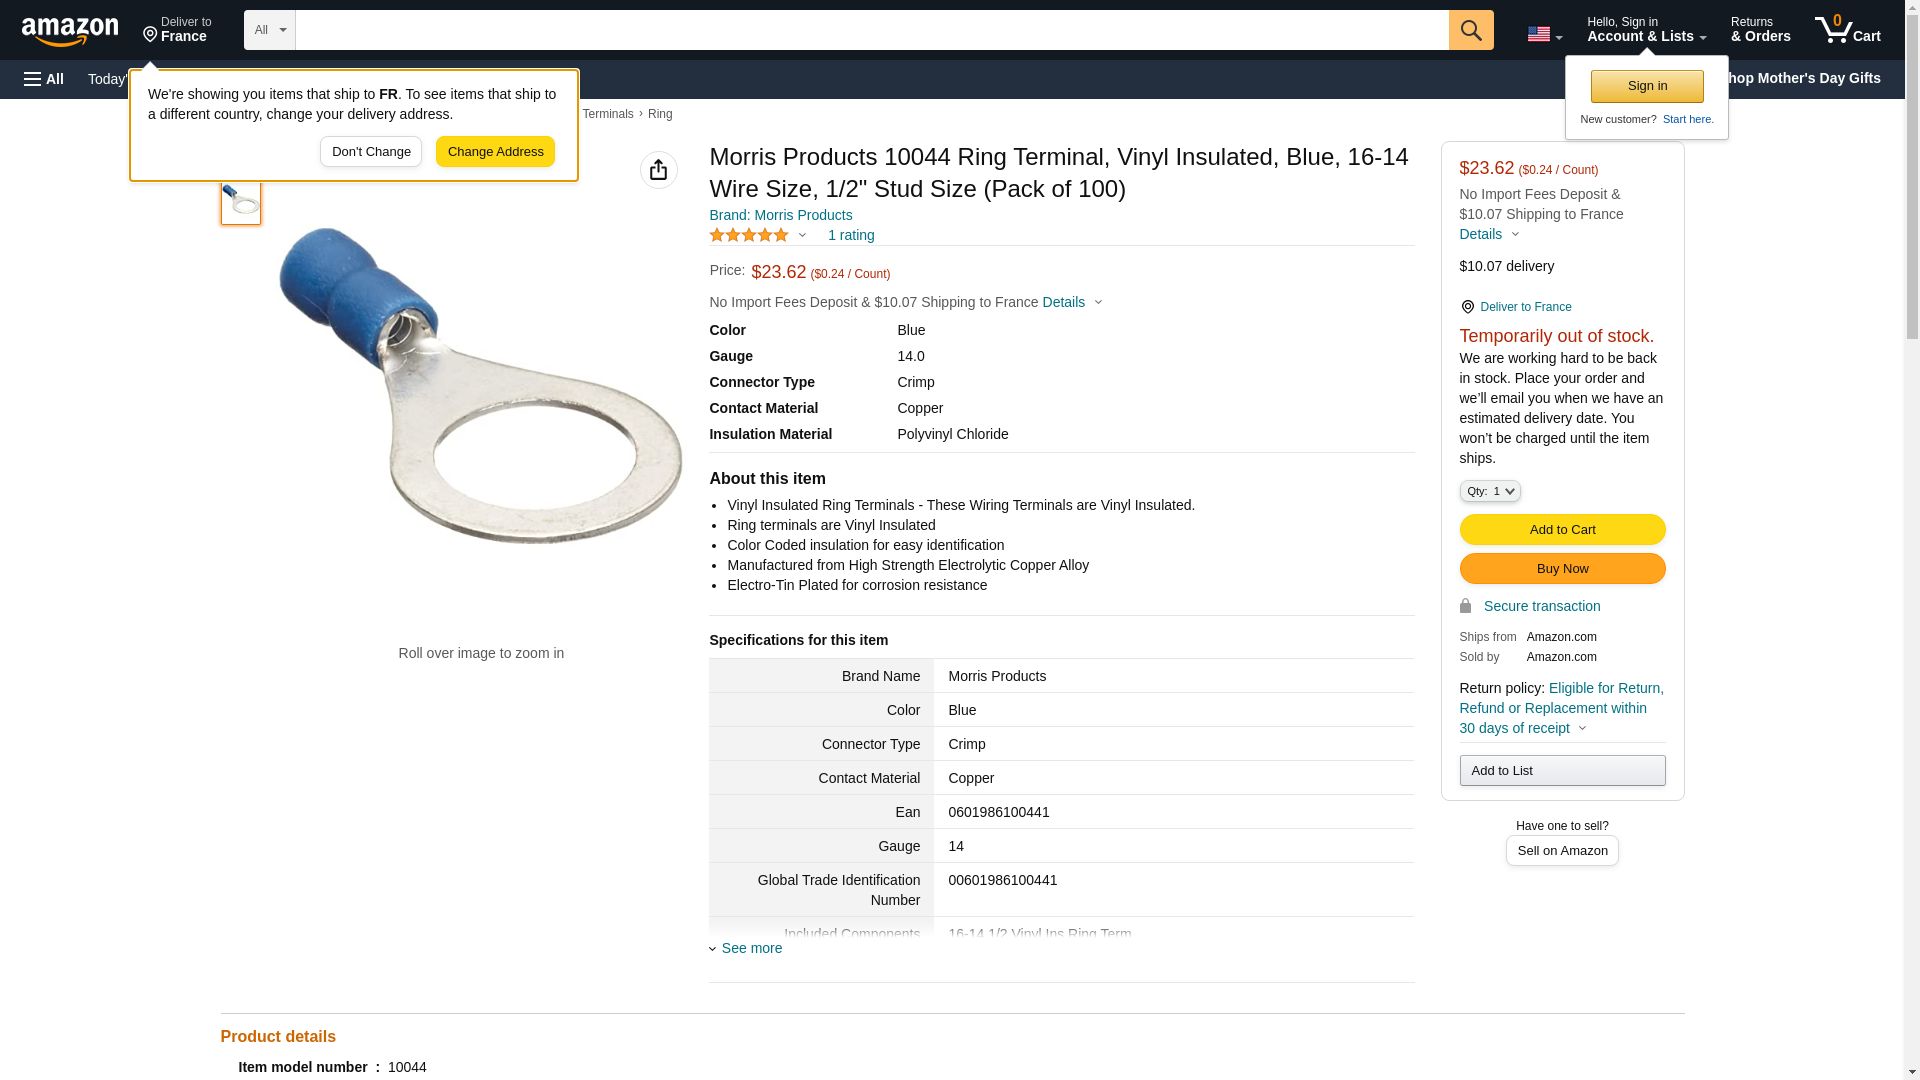This screenshot has height=1080, width=1920.
Task: Click the search magnifier button
Action: [x=1470, y=30]
